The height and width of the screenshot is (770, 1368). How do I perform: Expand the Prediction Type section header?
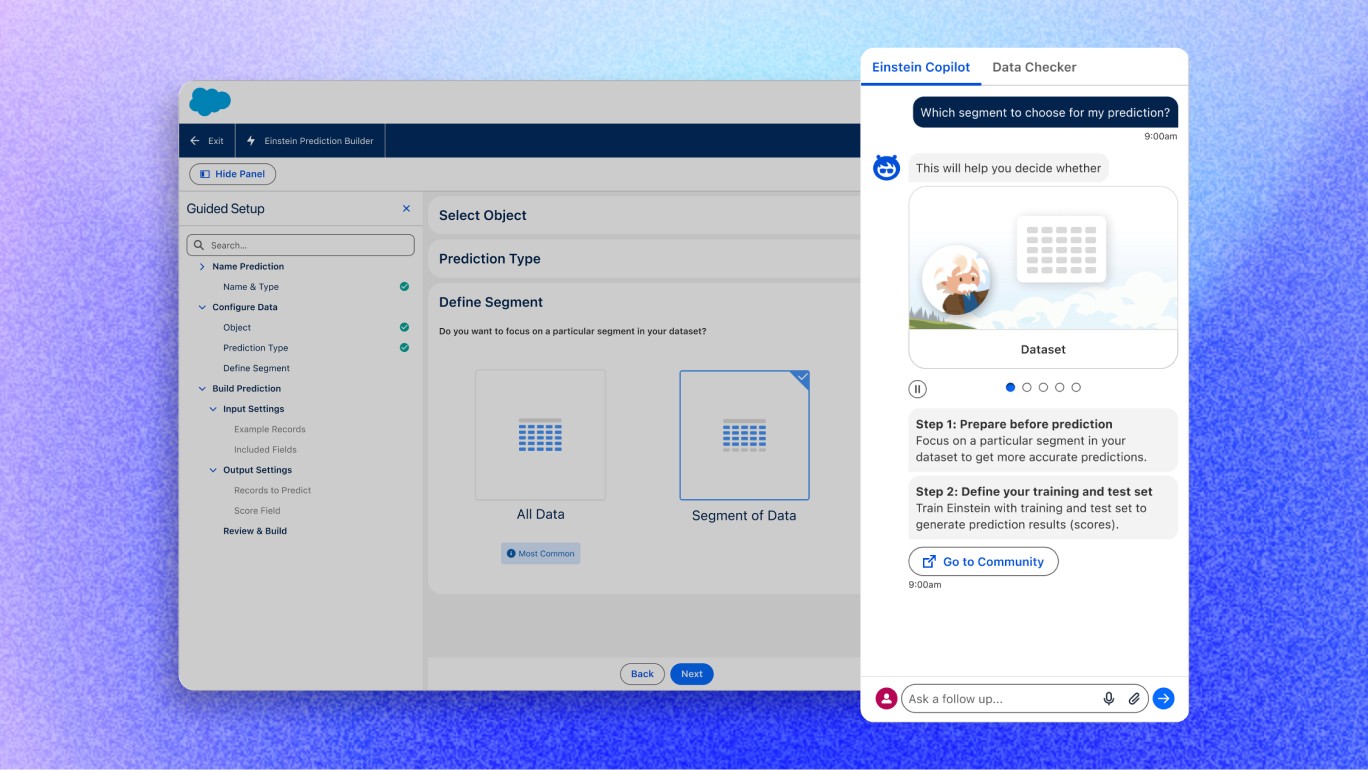coord(645,258)
